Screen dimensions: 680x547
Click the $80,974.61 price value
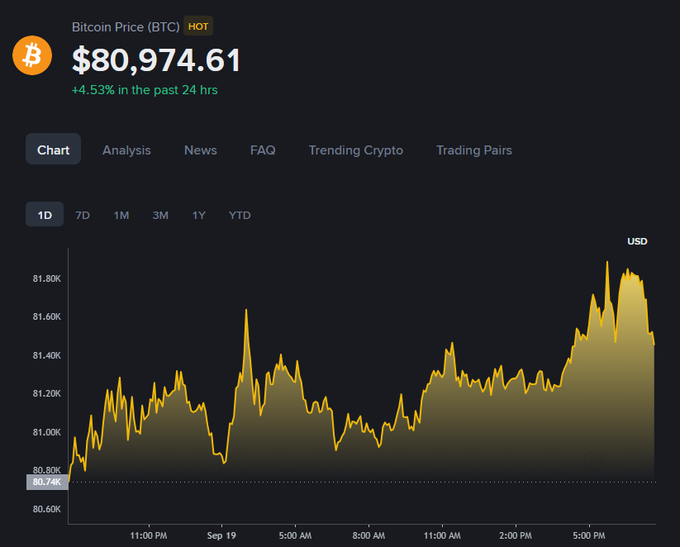[x=156, y=60]
